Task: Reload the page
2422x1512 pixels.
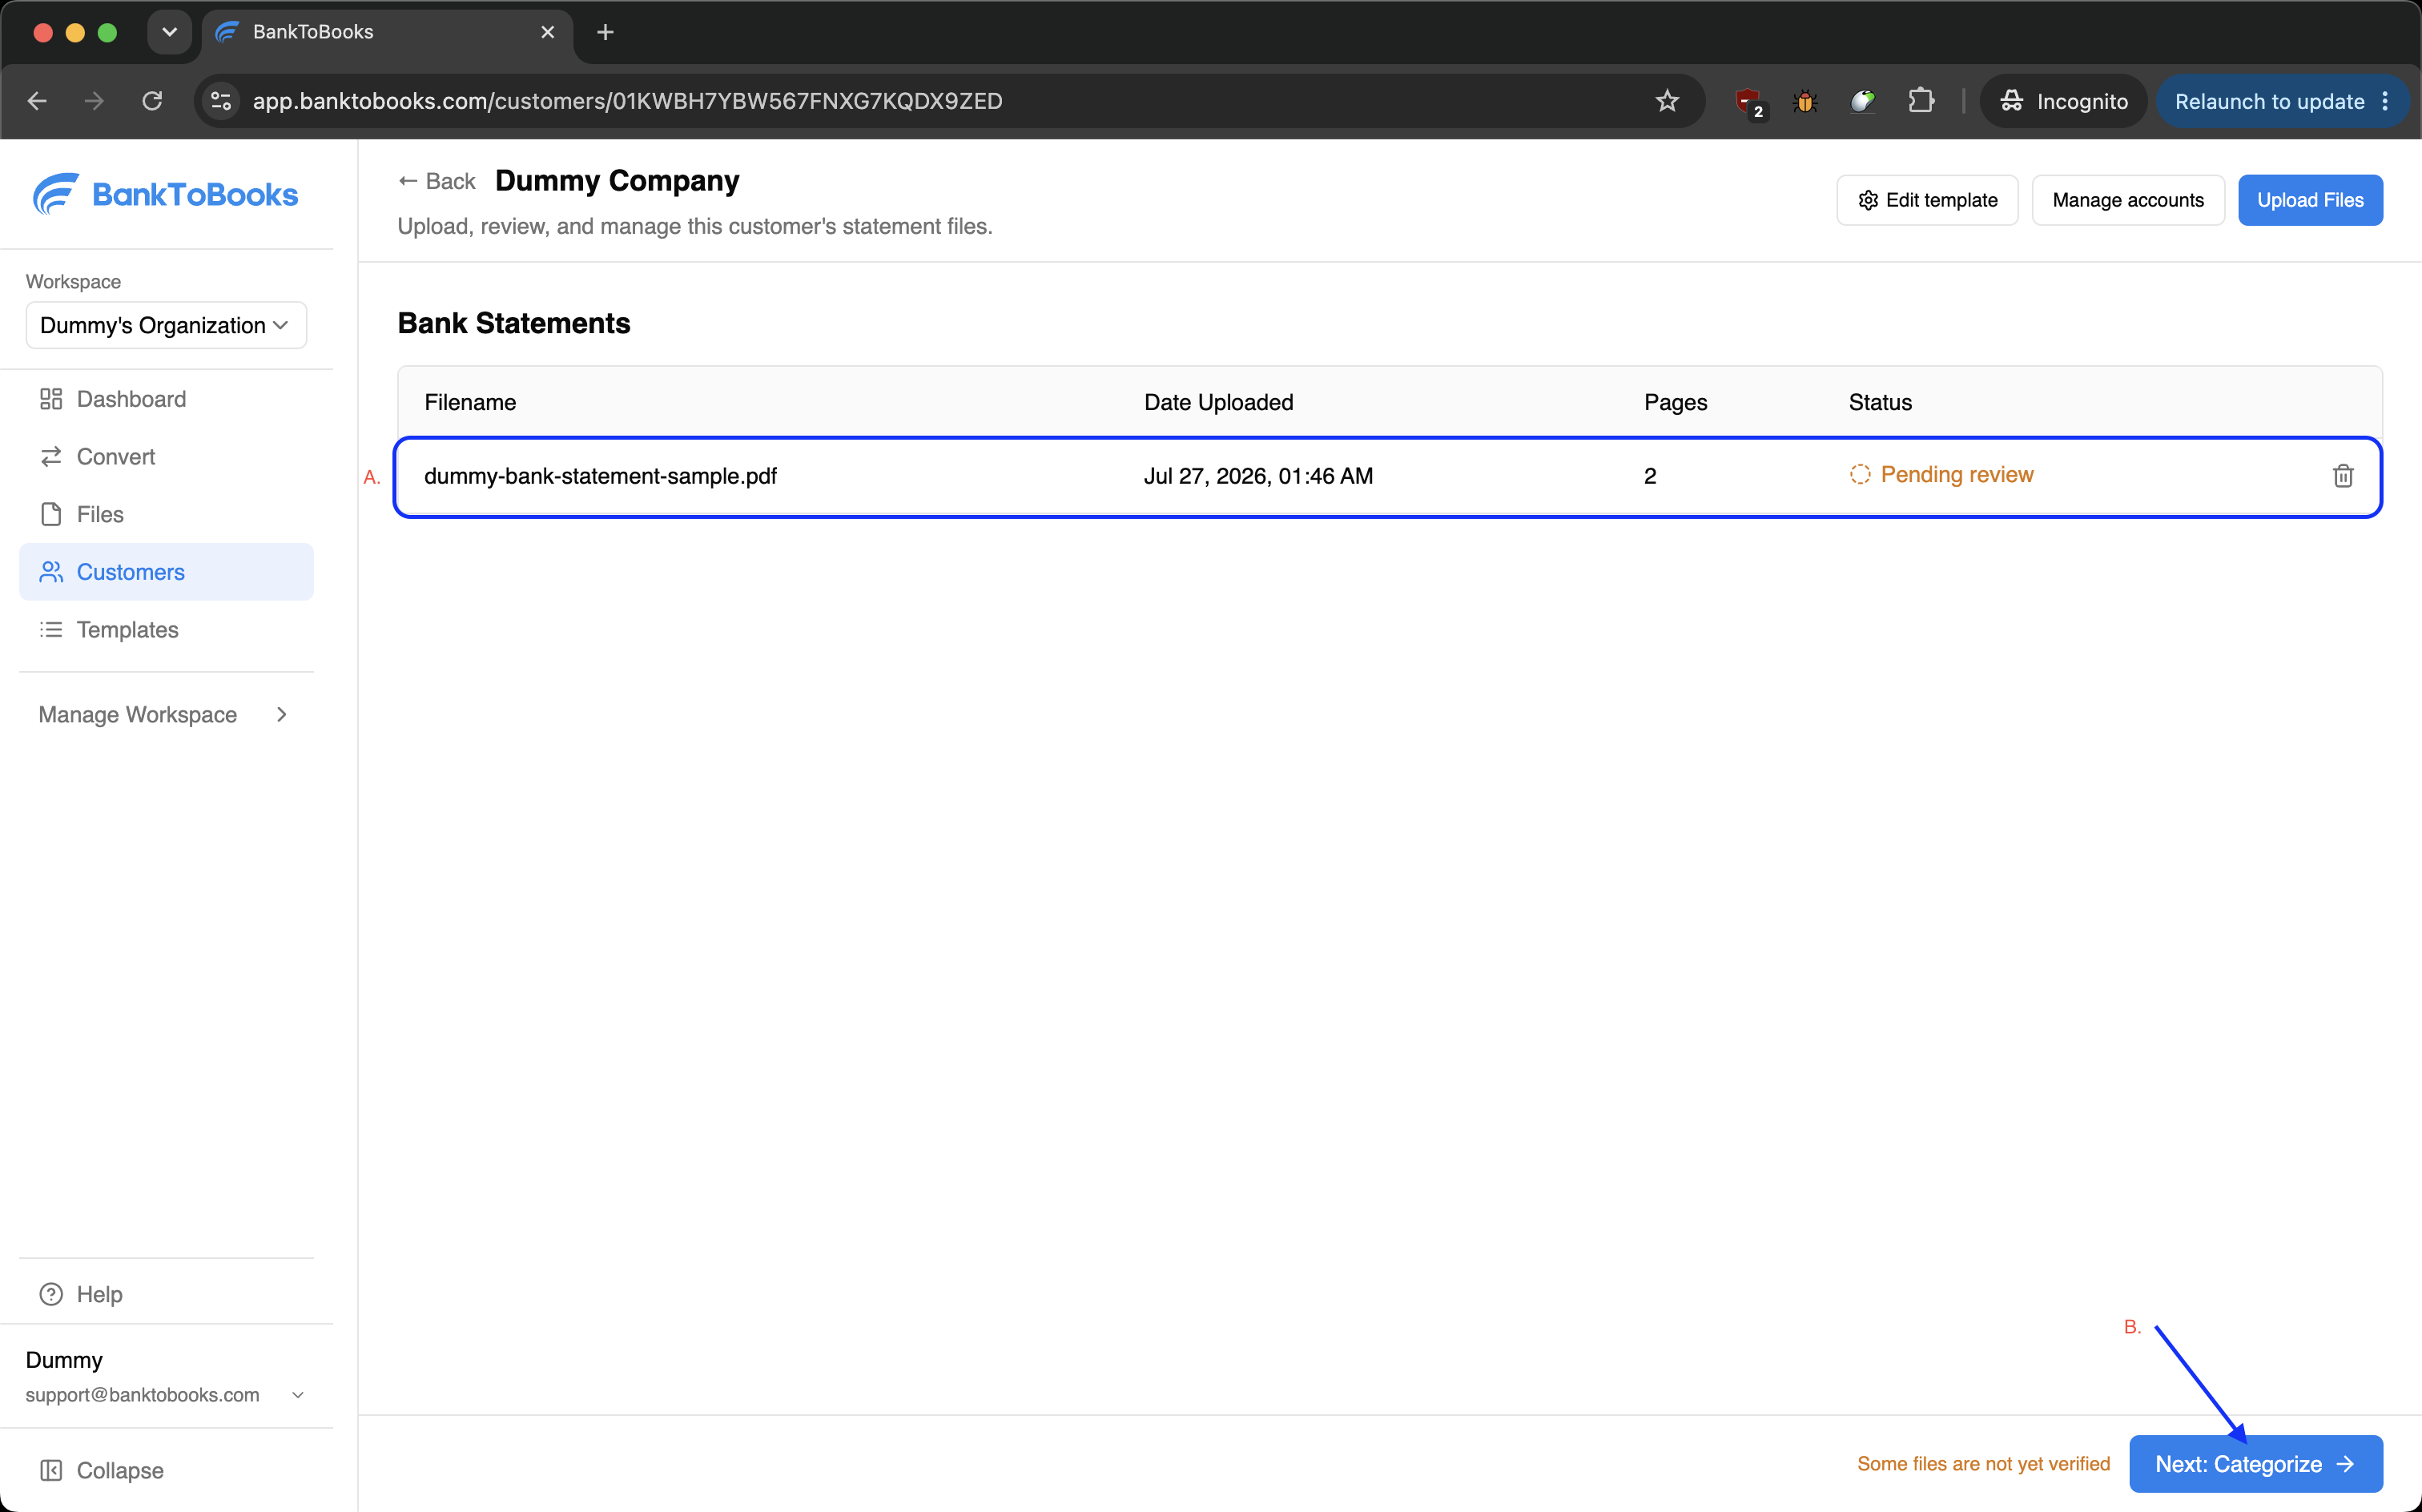Action: coord(152,101)
